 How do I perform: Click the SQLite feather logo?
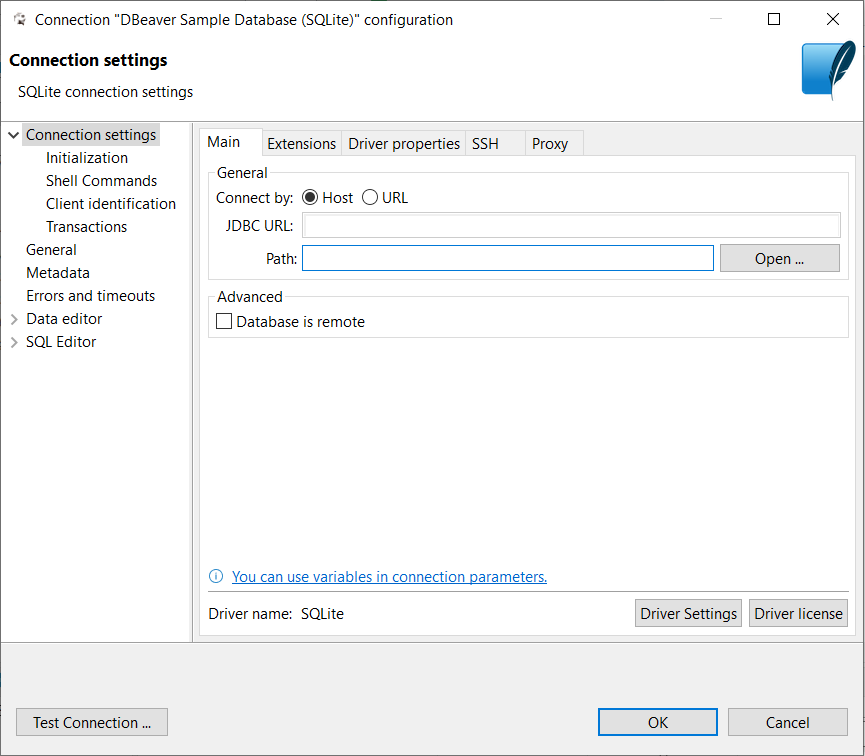pos(828,70)
